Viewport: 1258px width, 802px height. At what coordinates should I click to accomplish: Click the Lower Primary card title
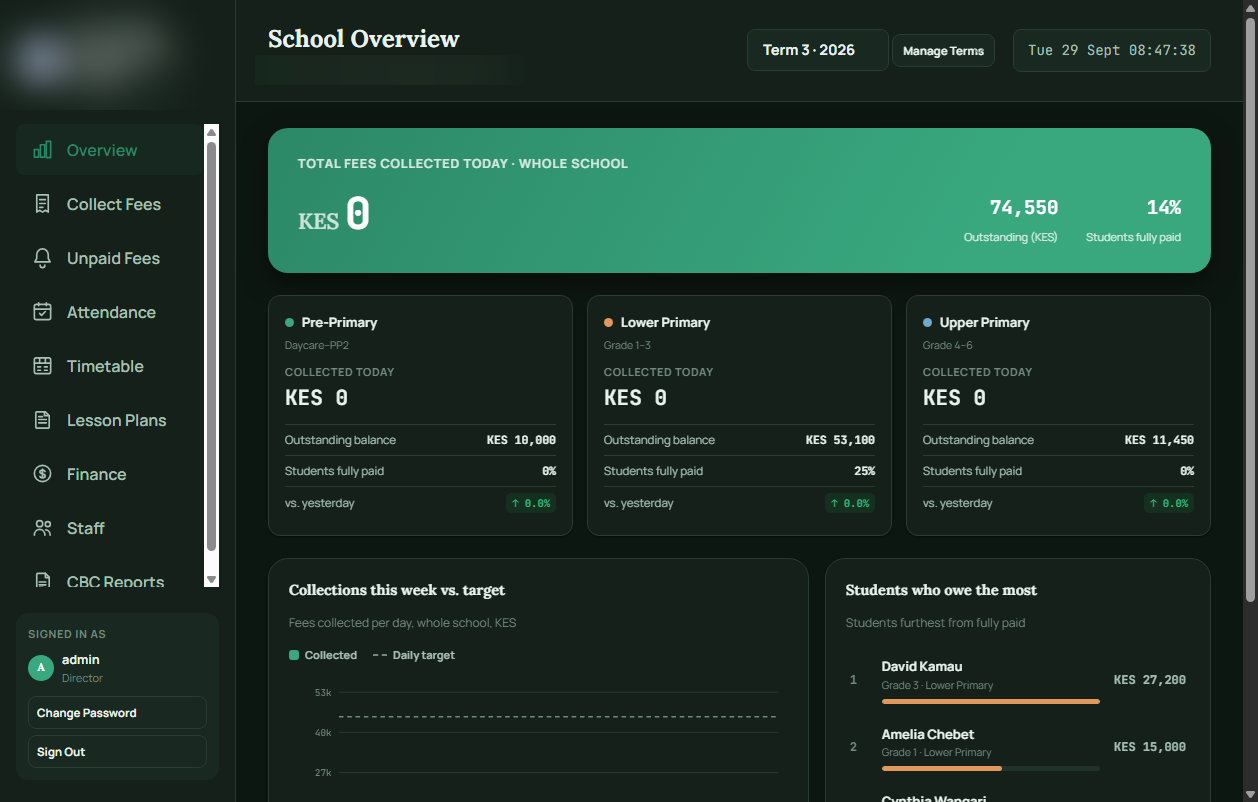tap(665, 323)
